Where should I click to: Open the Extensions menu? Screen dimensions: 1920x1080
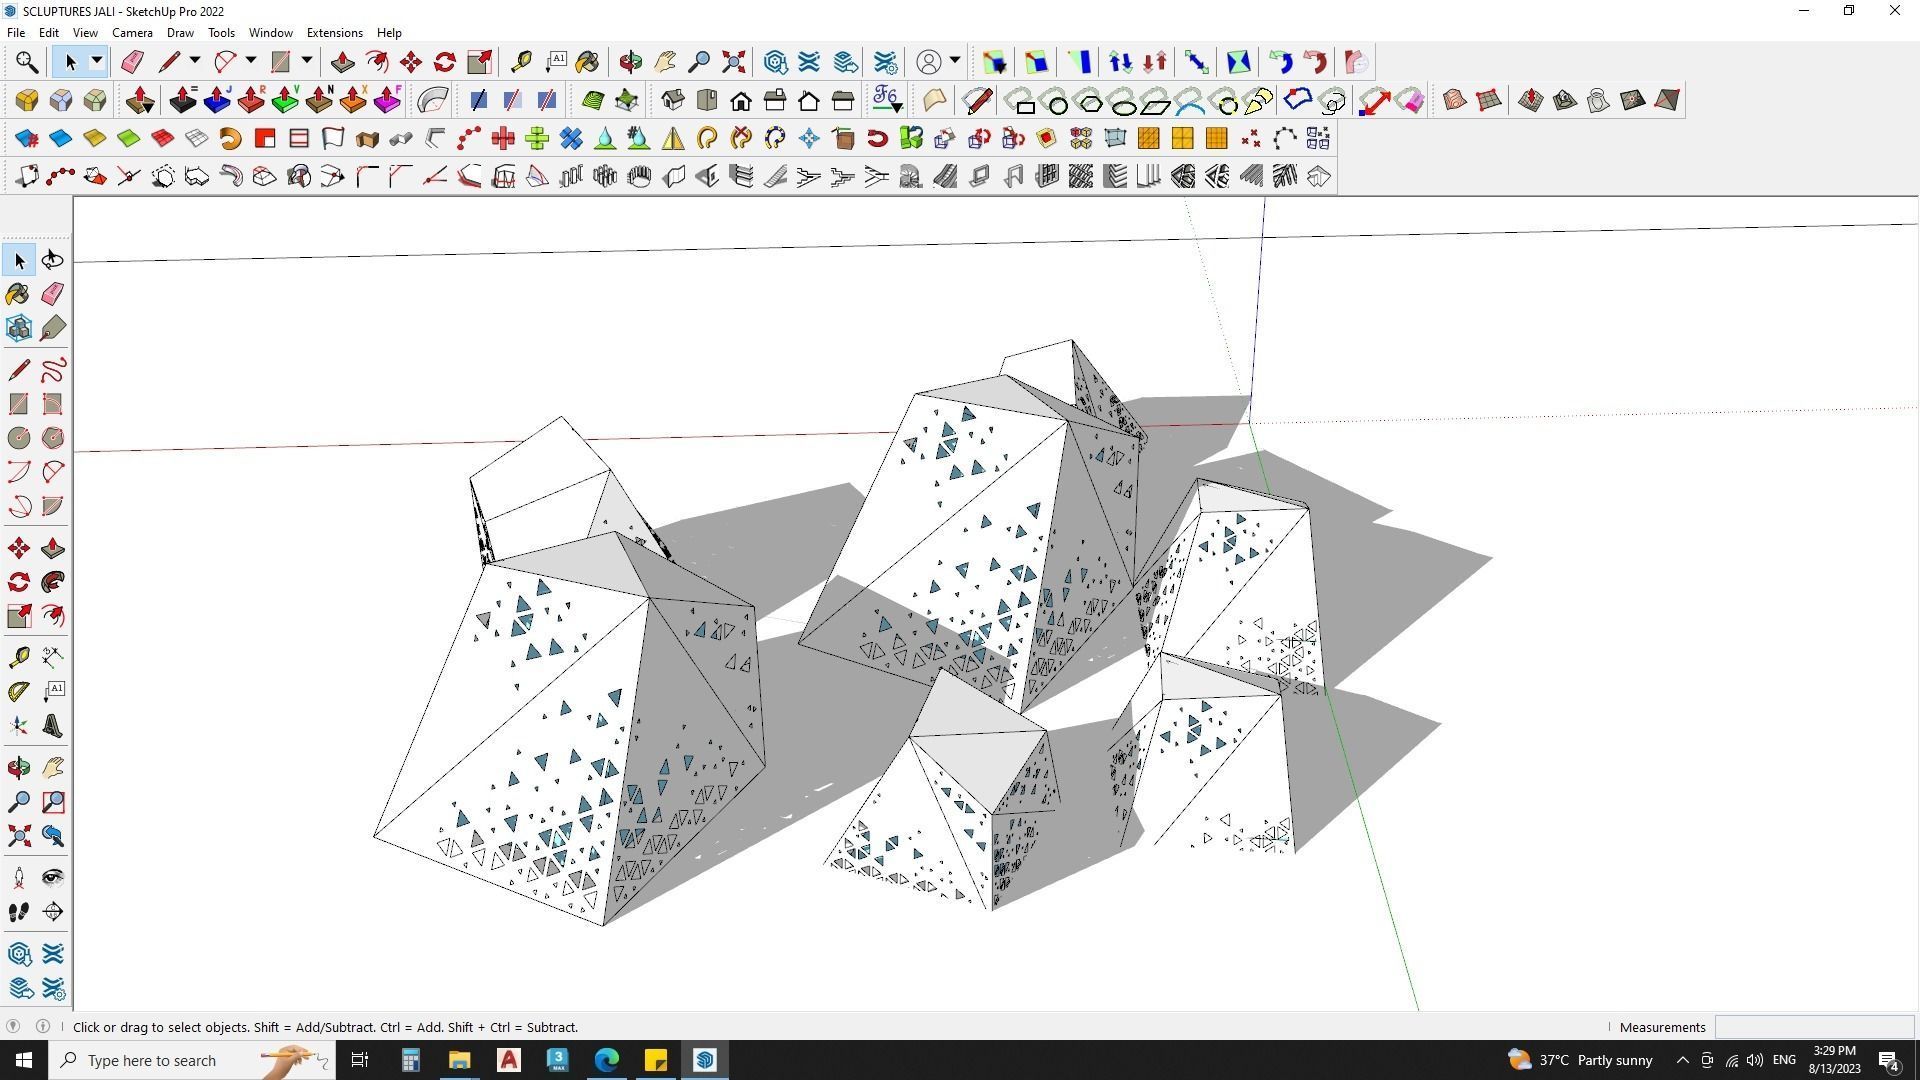(334, 33)
